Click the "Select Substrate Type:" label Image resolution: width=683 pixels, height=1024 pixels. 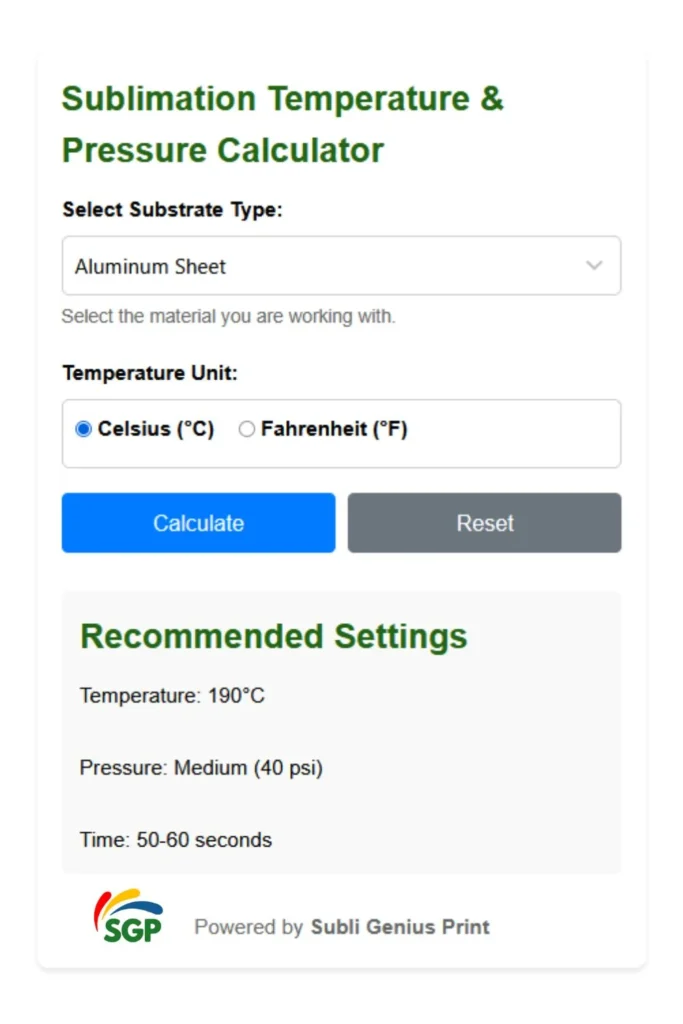[x=173, y=210]
